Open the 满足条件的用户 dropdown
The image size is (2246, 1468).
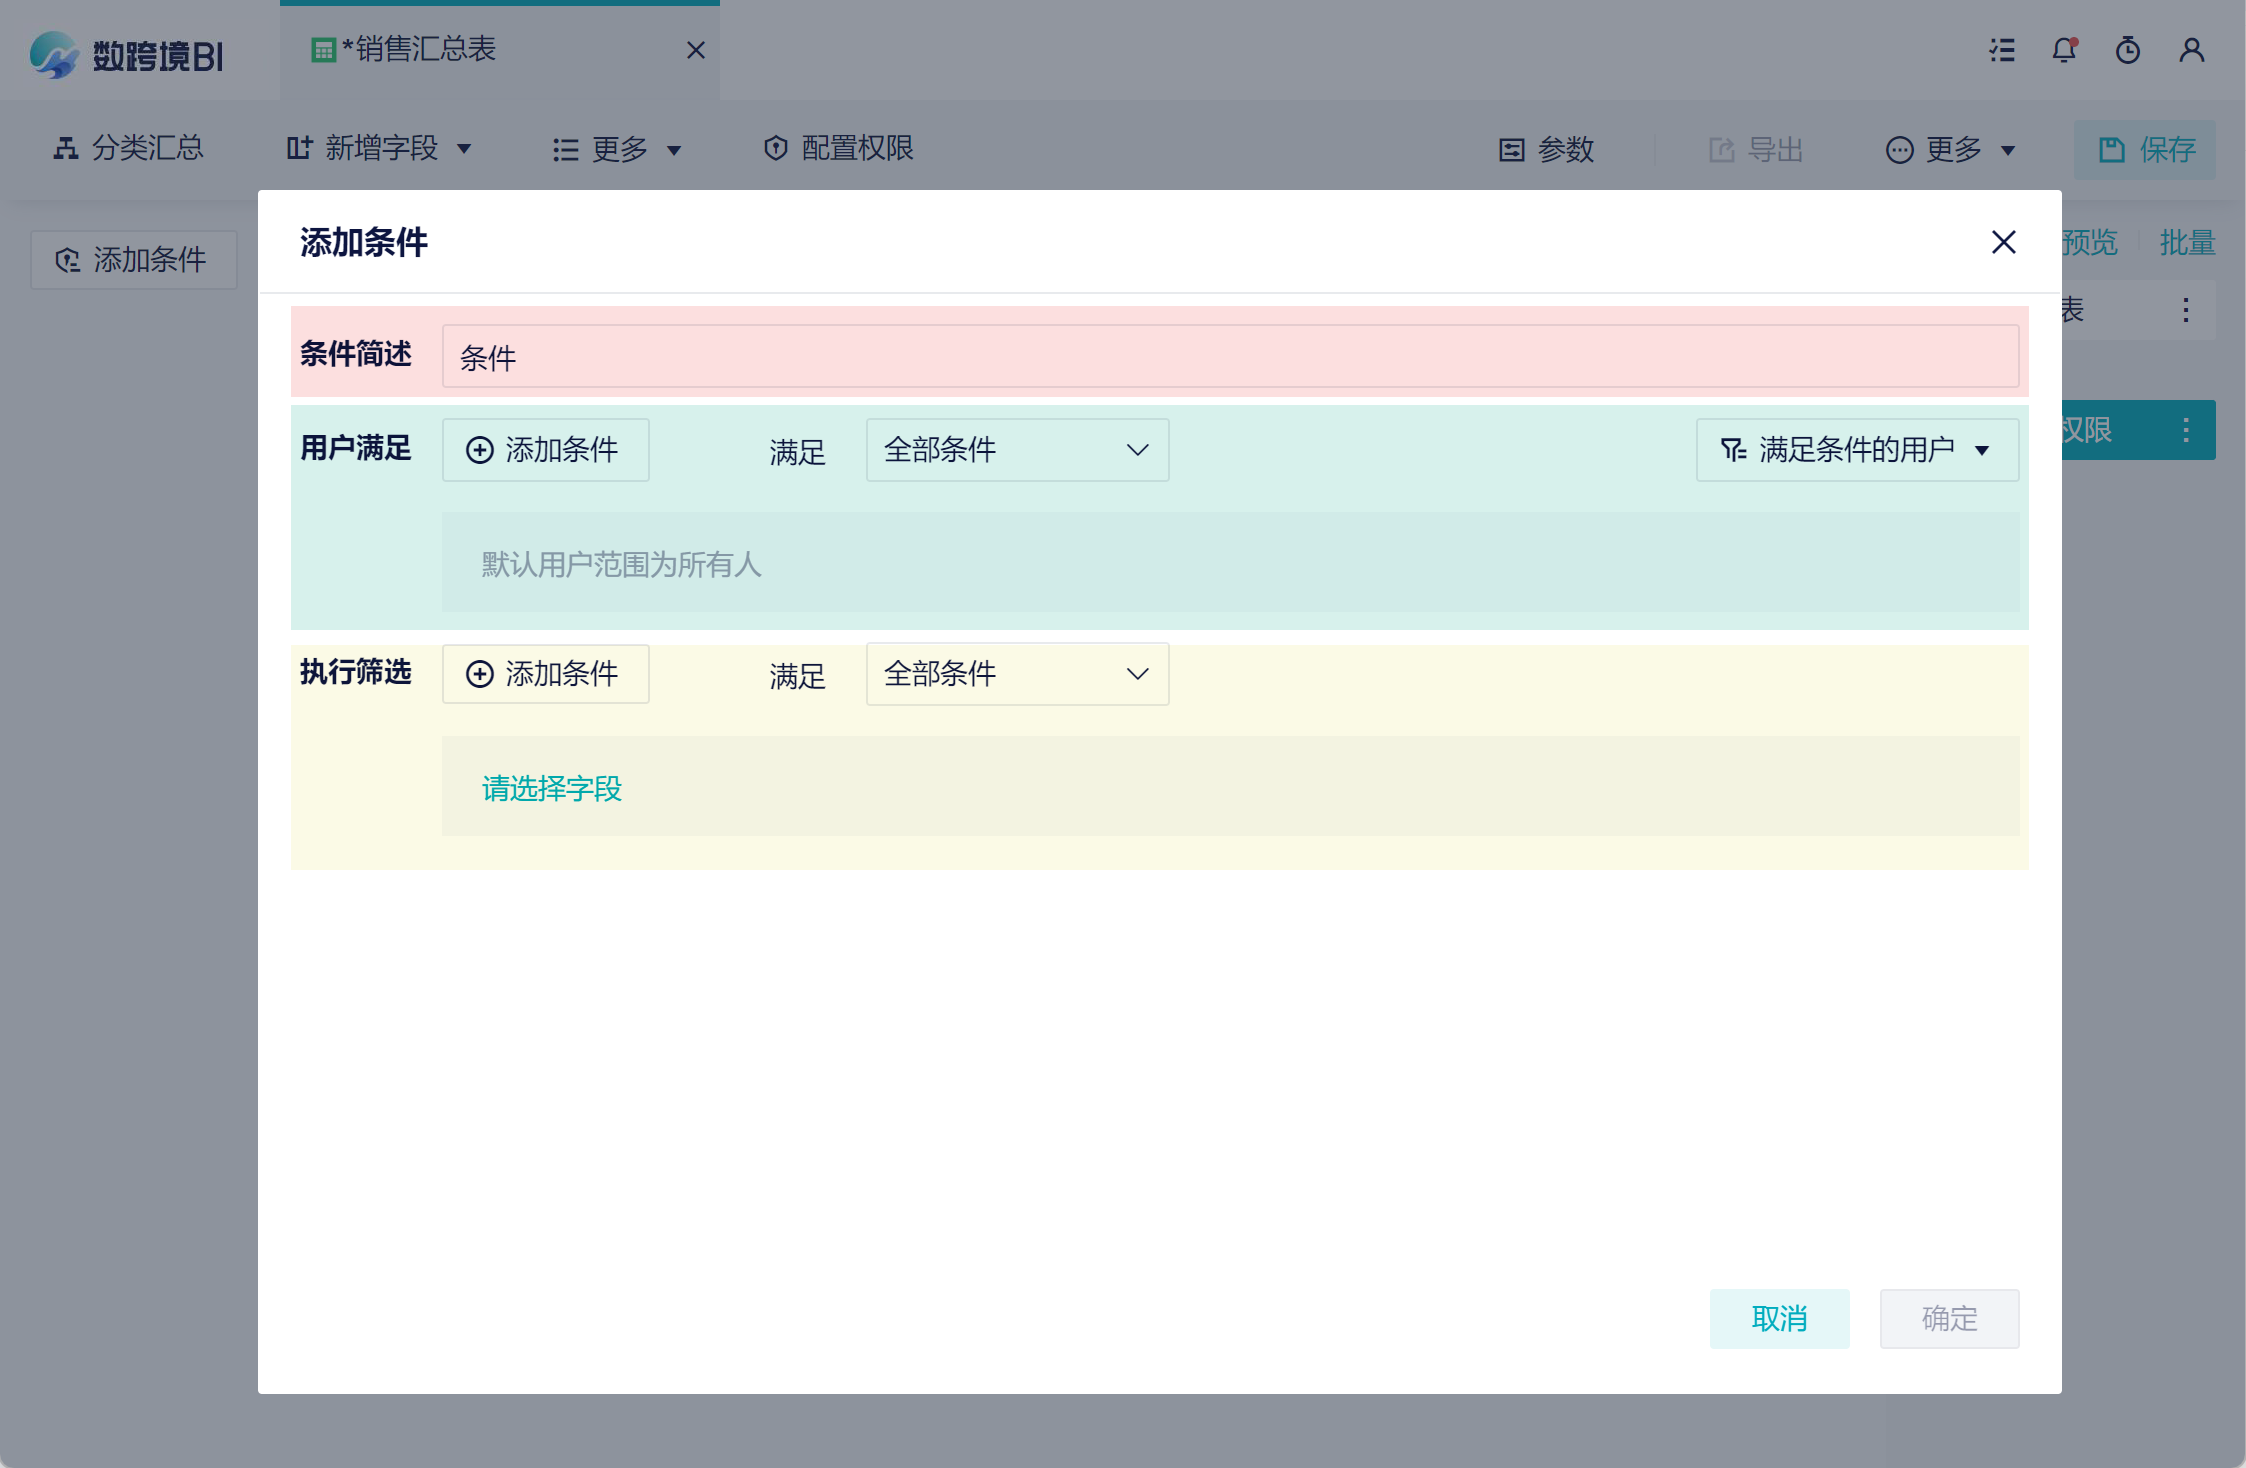tap(1857, 450)
